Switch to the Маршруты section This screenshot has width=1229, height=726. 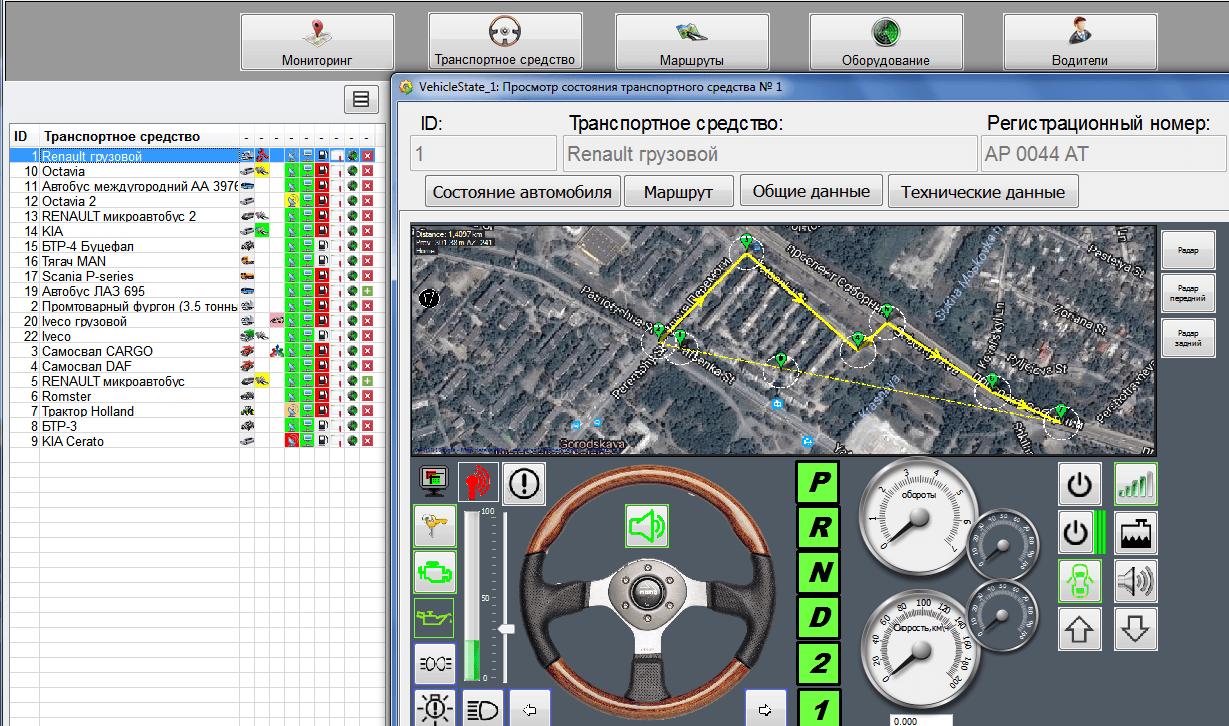coord(691,42)
